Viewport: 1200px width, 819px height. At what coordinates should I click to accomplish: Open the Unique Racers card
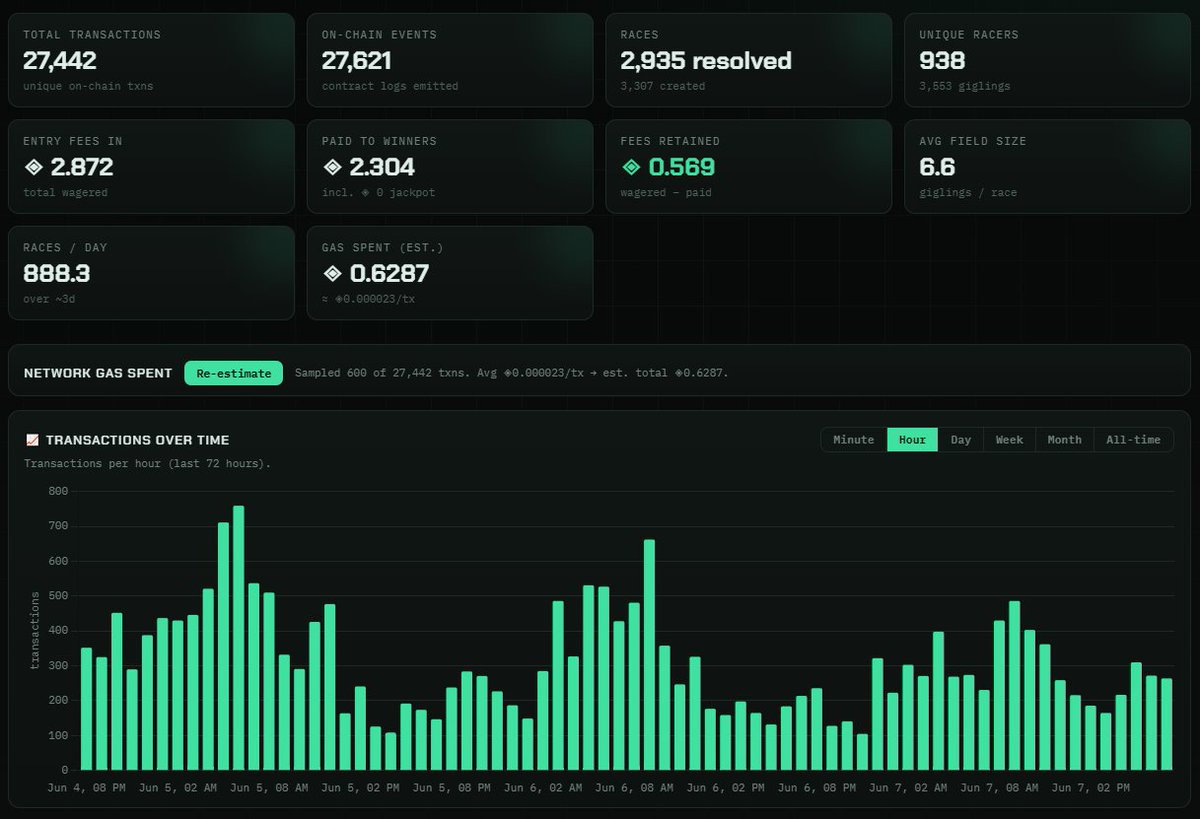pos(1047,60)
